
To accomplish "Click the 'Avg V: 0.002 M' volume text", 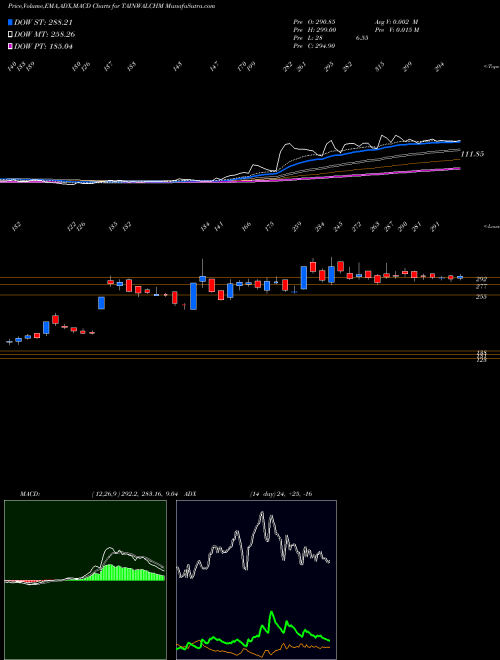I will pos(395,22).
